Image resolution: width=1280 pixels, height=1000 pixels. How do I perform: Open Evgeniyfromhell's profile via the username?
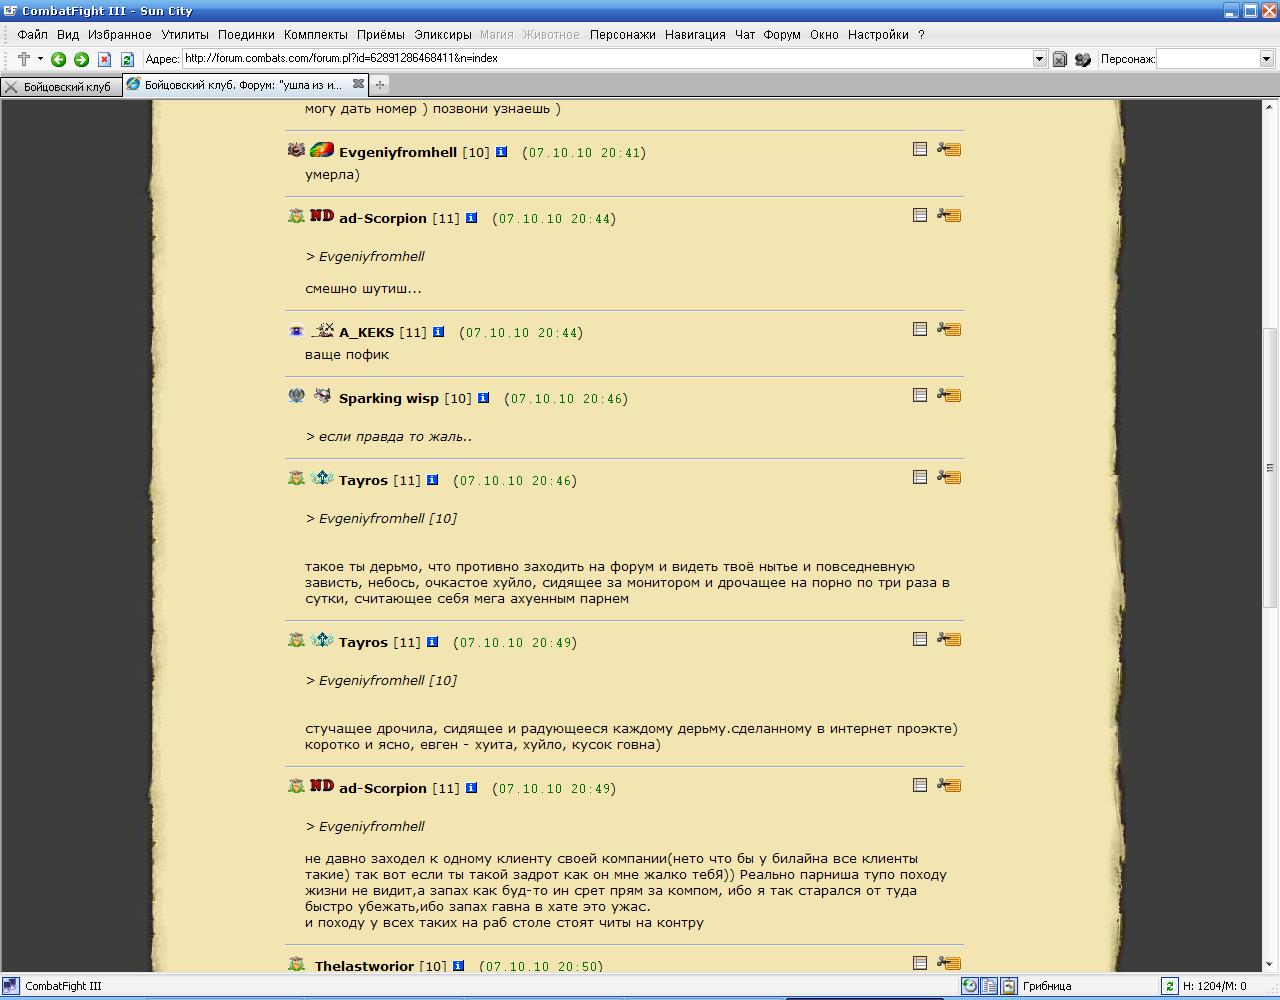398,153
